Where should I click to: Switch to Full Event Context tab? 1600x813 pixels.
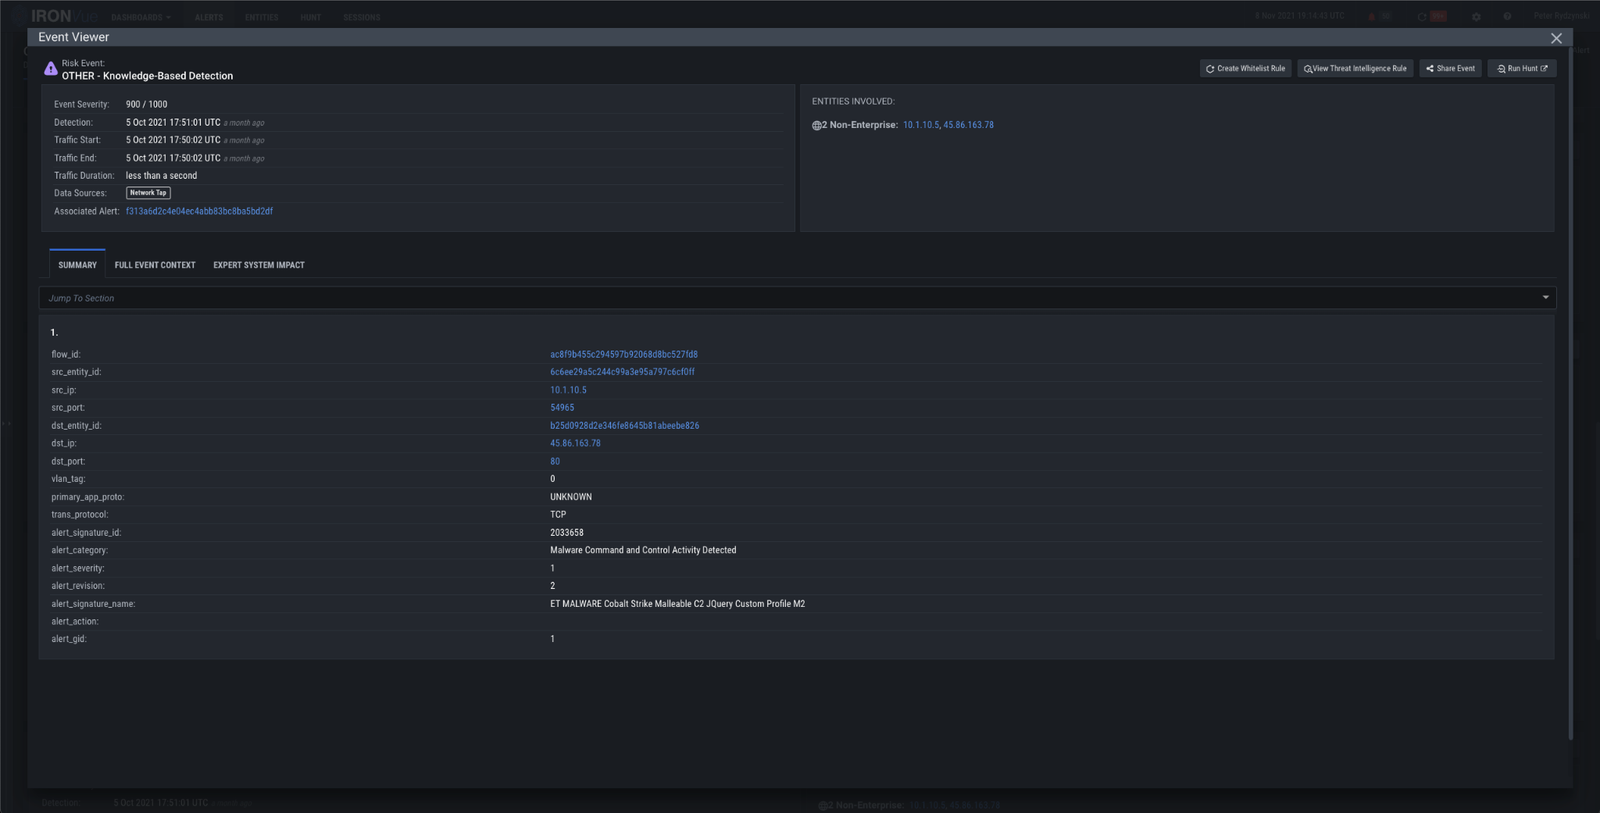pos(155,265)
